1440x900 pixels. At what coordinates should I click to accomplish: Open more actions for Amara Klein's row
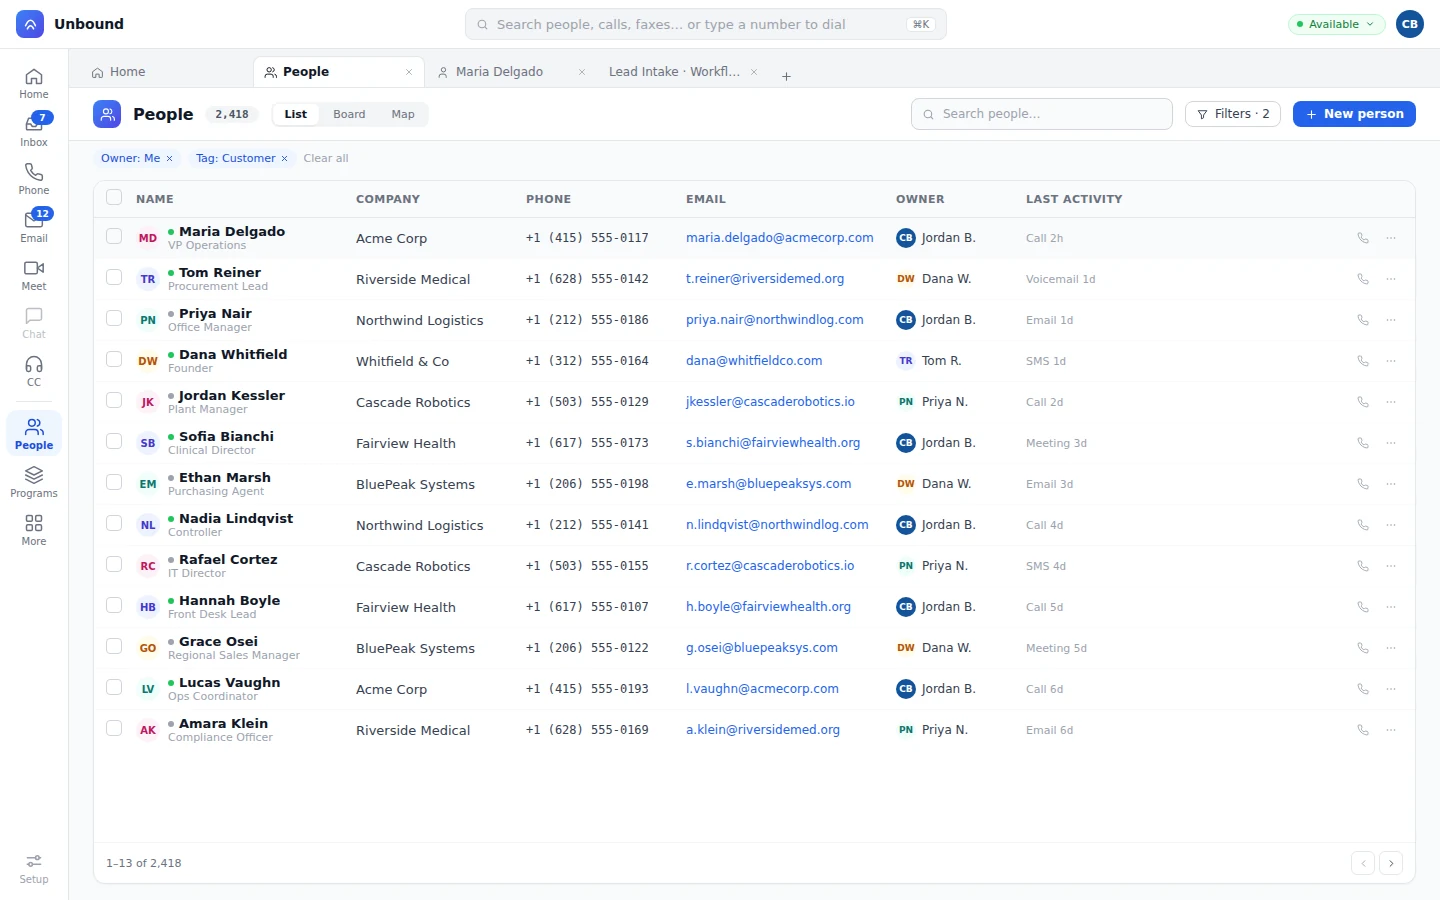[x=1391, y=730]
